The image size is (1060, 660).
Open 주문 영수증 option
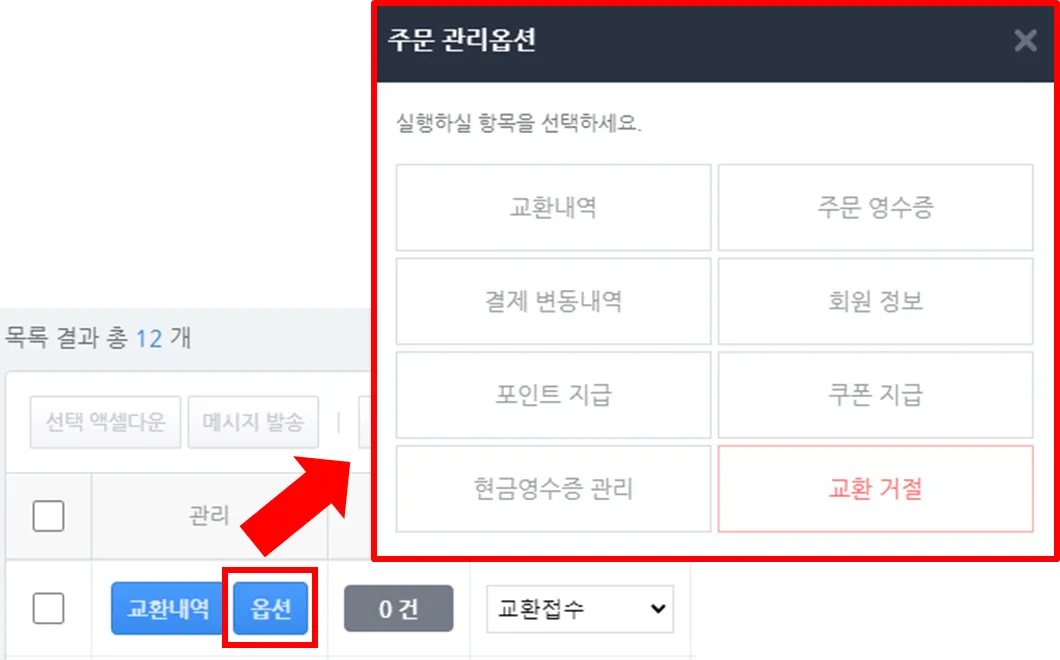tap(875, 208)
